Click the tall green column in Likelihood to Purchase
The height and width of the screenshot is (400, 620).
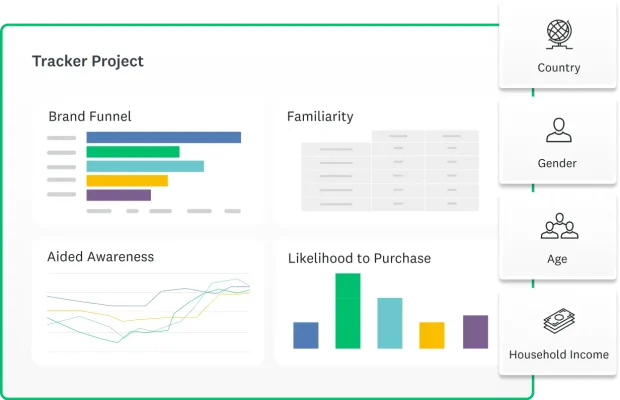coord(348,311)
